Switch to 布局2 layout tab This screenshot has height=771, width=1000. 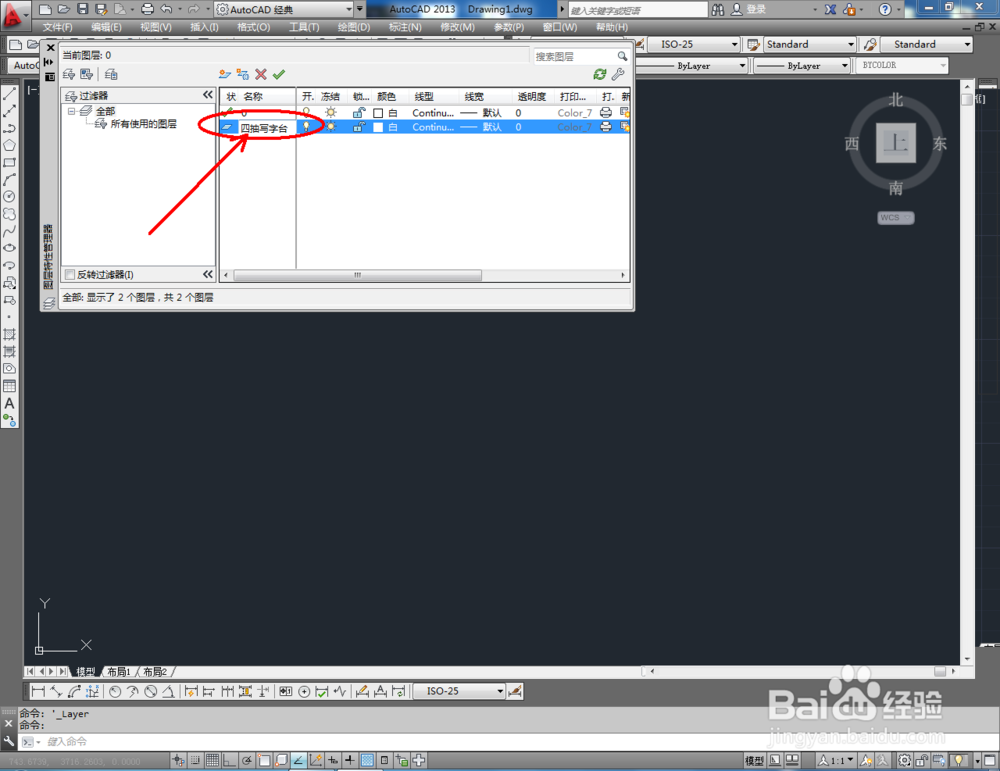click(155, 672)
